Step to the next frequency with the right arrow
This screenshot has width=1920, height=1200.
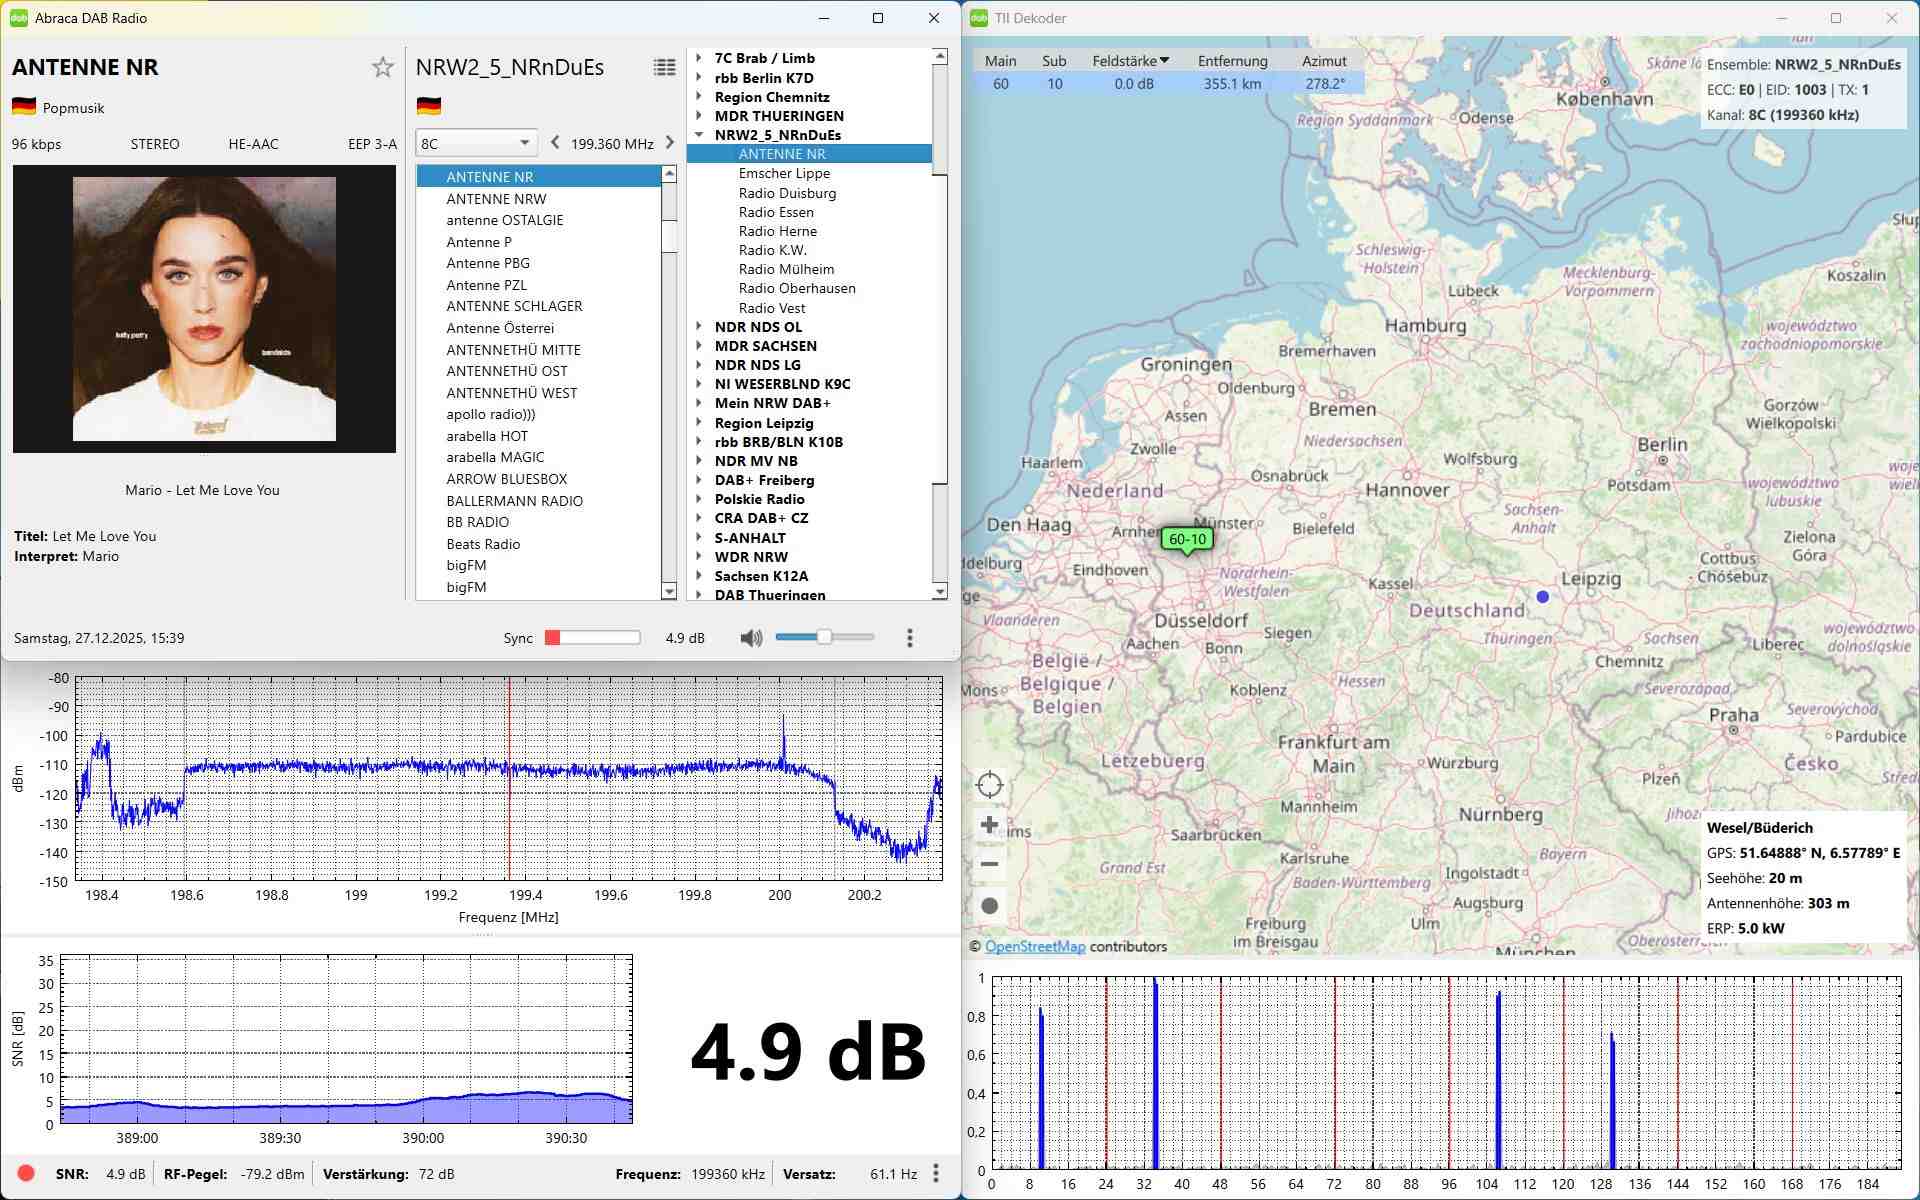coord(670,143)
